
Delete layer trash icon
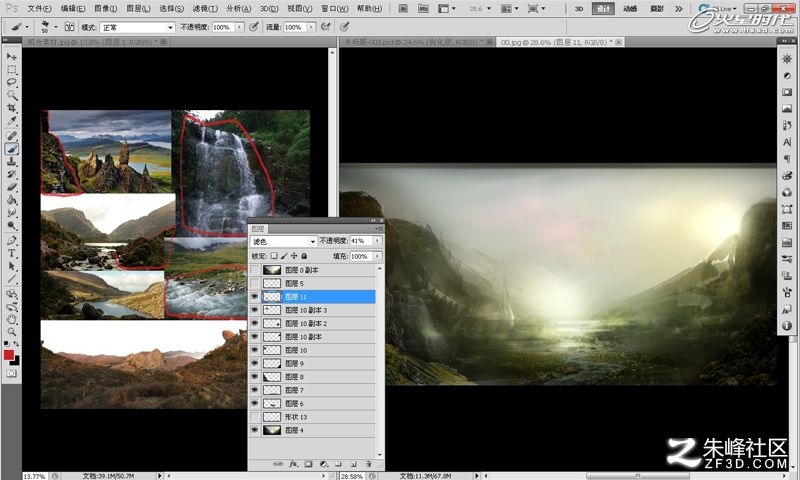[368, 464]
